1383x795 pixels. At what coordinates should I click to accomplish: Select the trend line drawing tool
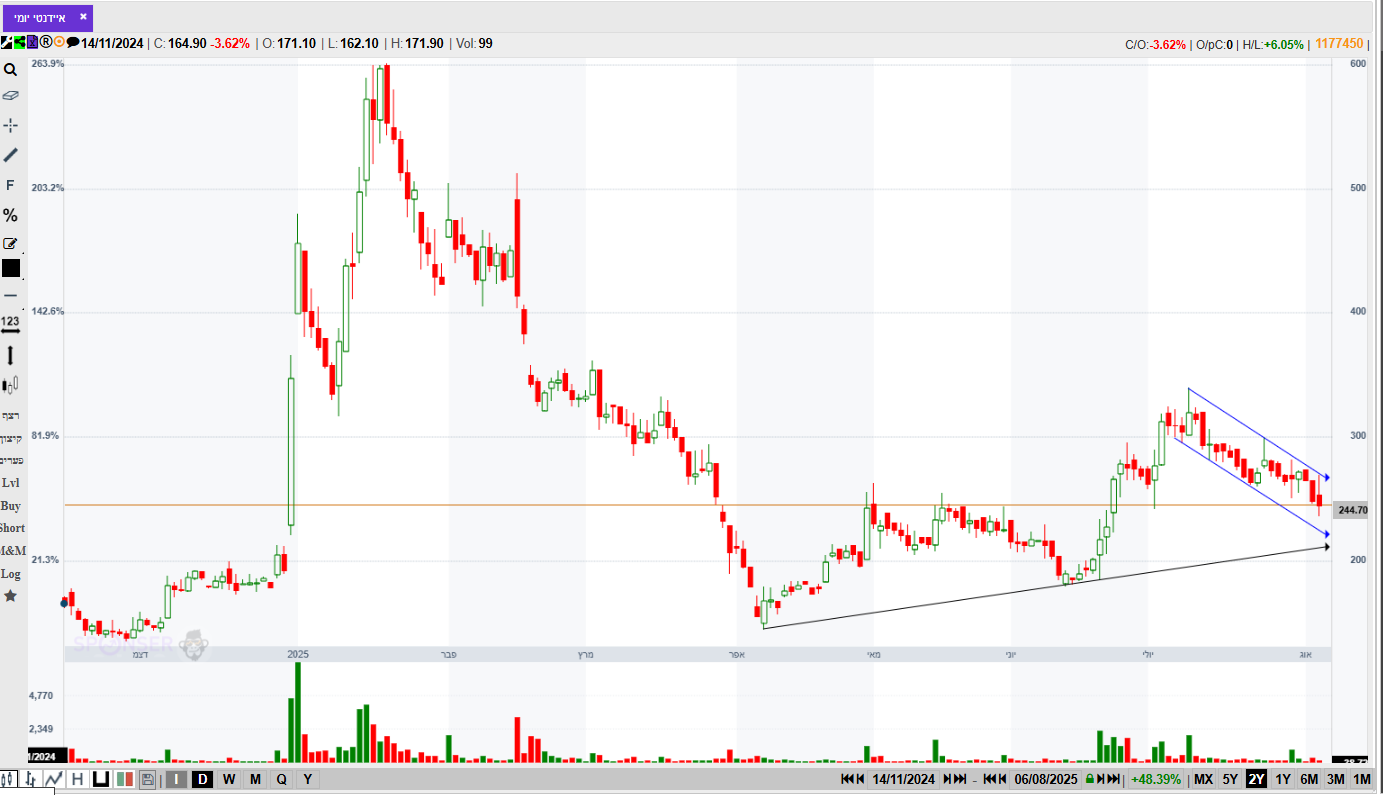10,155
